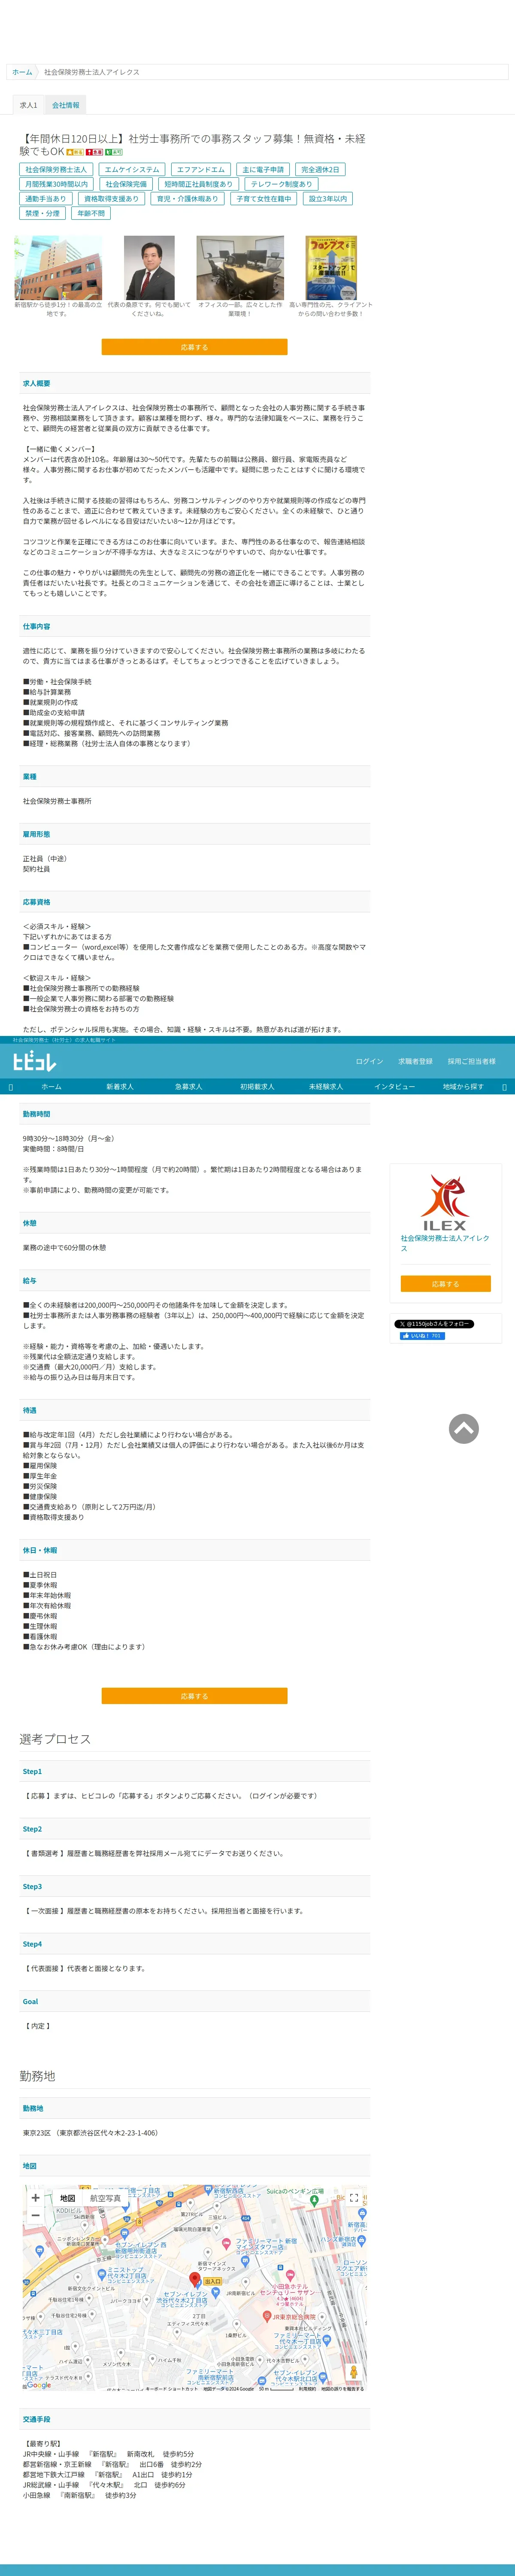Image resolution: width=515 pixels, height=2576 pixels.
Task: Click the 社会保険完備 tag
Action: pos(126,184)
